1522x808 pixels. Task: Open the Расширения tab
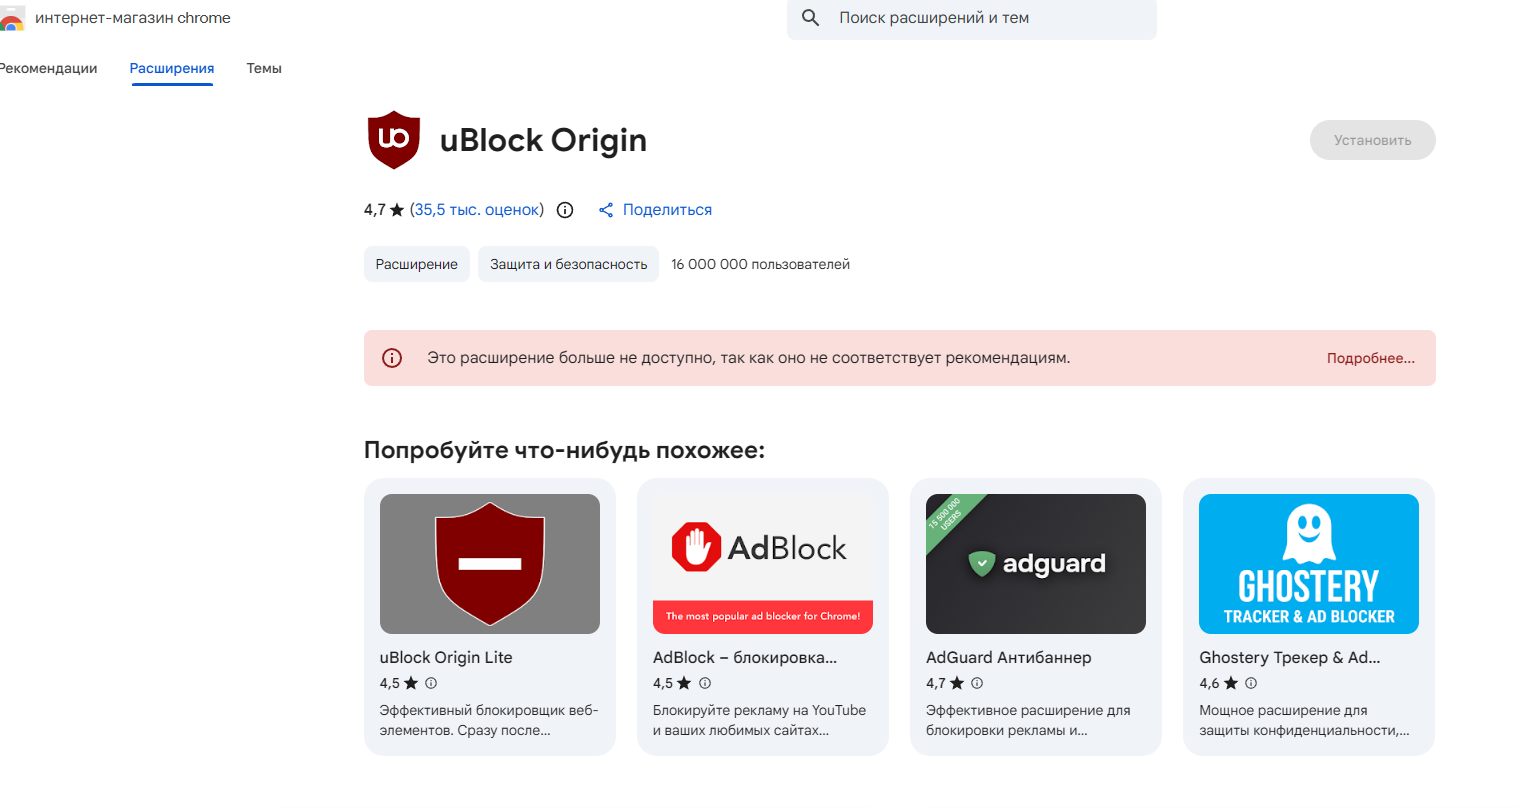click(x=172, y=68)
